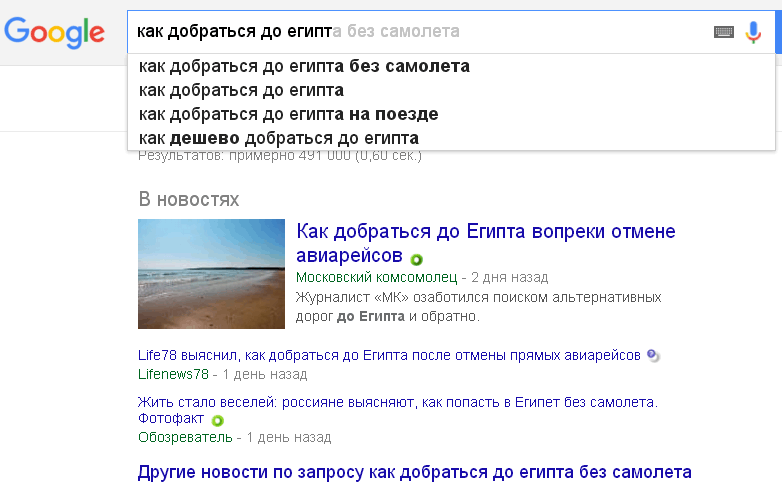
Task: Start voice search with the microphone
Action: pos(754,32)
